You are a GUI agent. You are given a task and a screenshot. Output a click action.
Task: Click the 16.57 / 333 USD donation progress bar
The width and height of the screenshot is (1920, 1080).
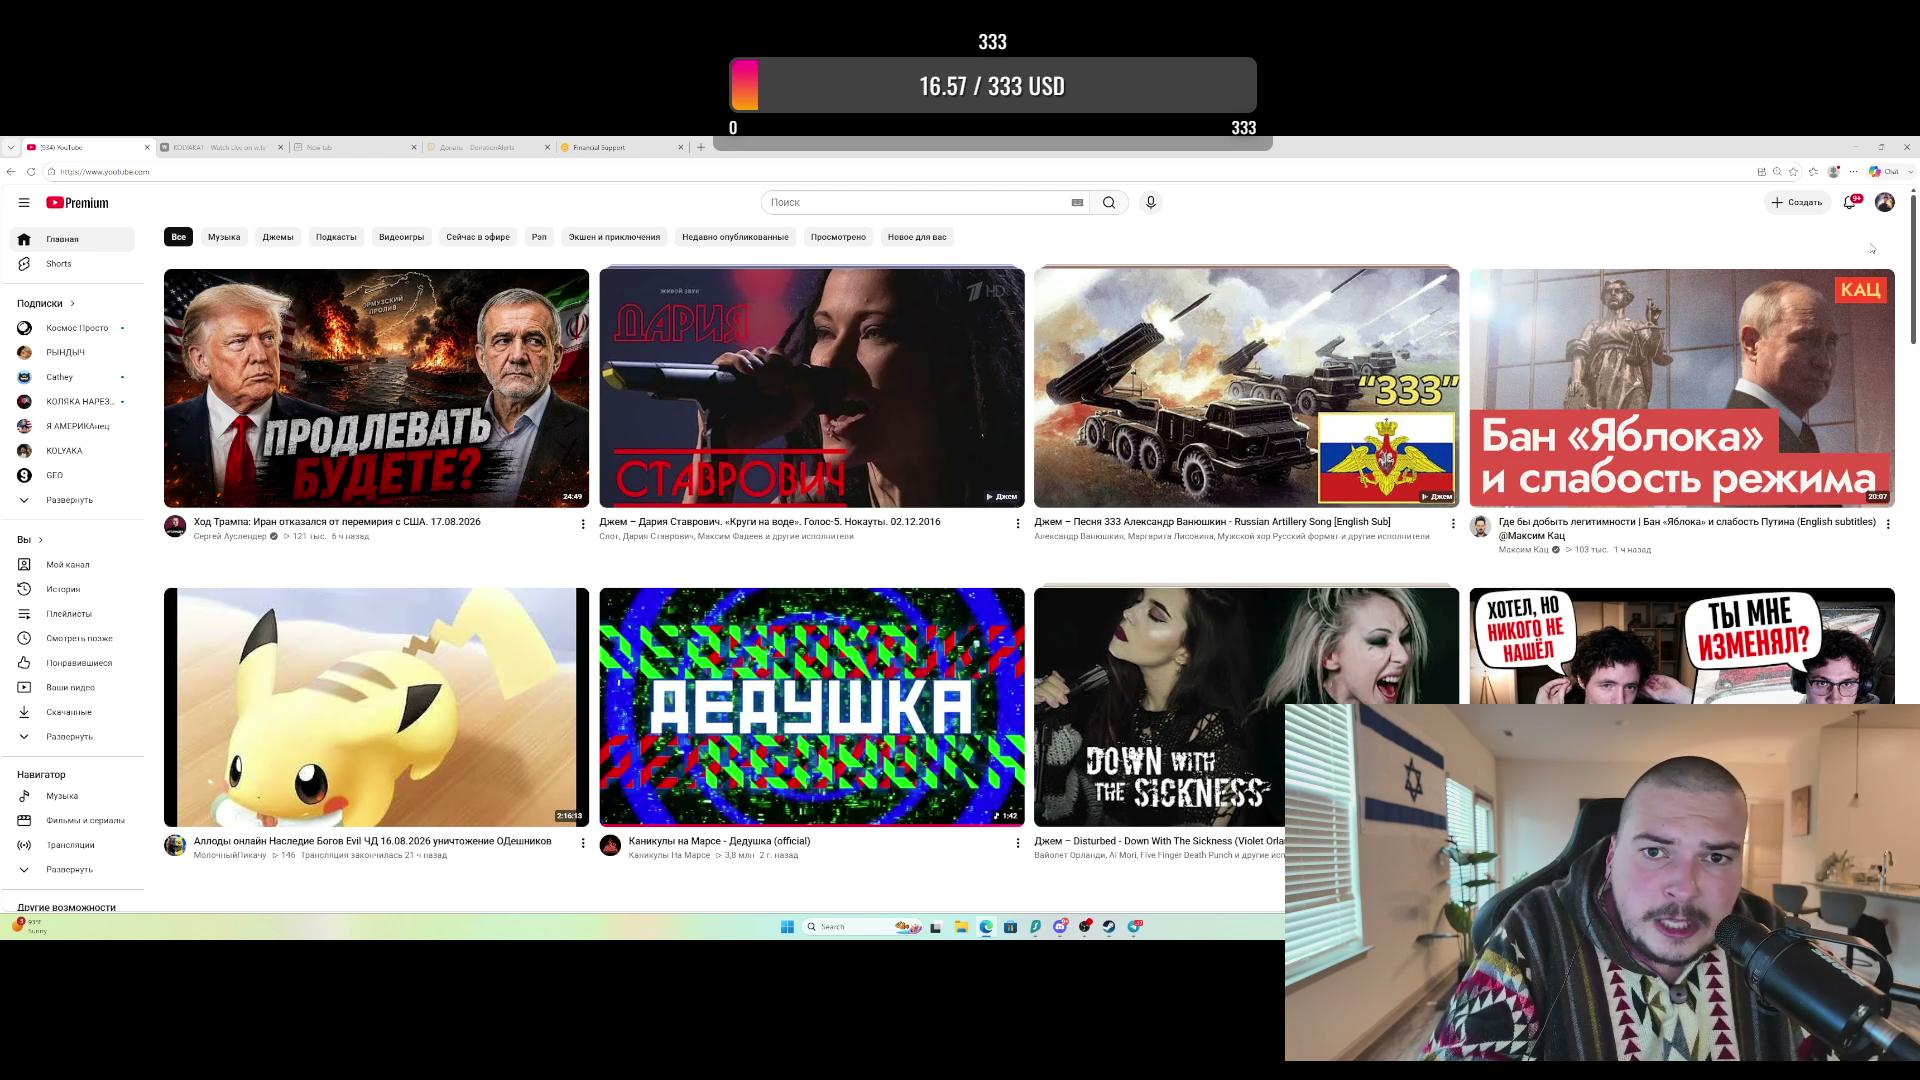pyautogui.click(x=992, y=85)
